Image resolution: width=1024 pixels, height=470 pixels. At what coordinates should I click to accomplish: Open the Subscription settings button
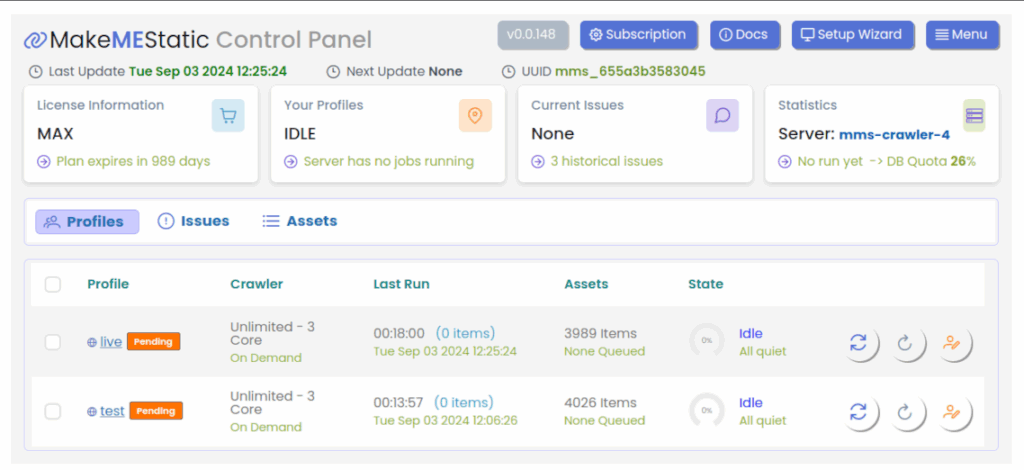click(x=638, y=34)
